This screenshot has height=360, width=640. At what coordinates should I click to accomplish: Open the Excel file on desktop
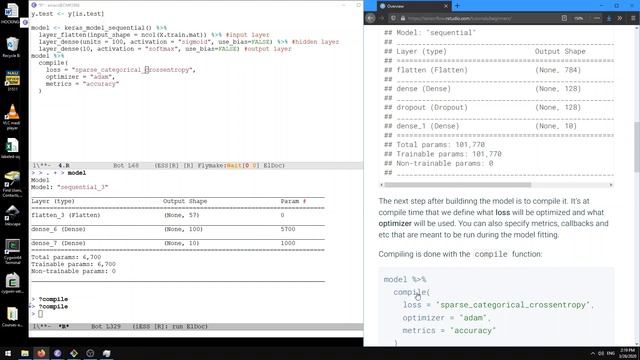pyautogui.click(x=12, y=149)
